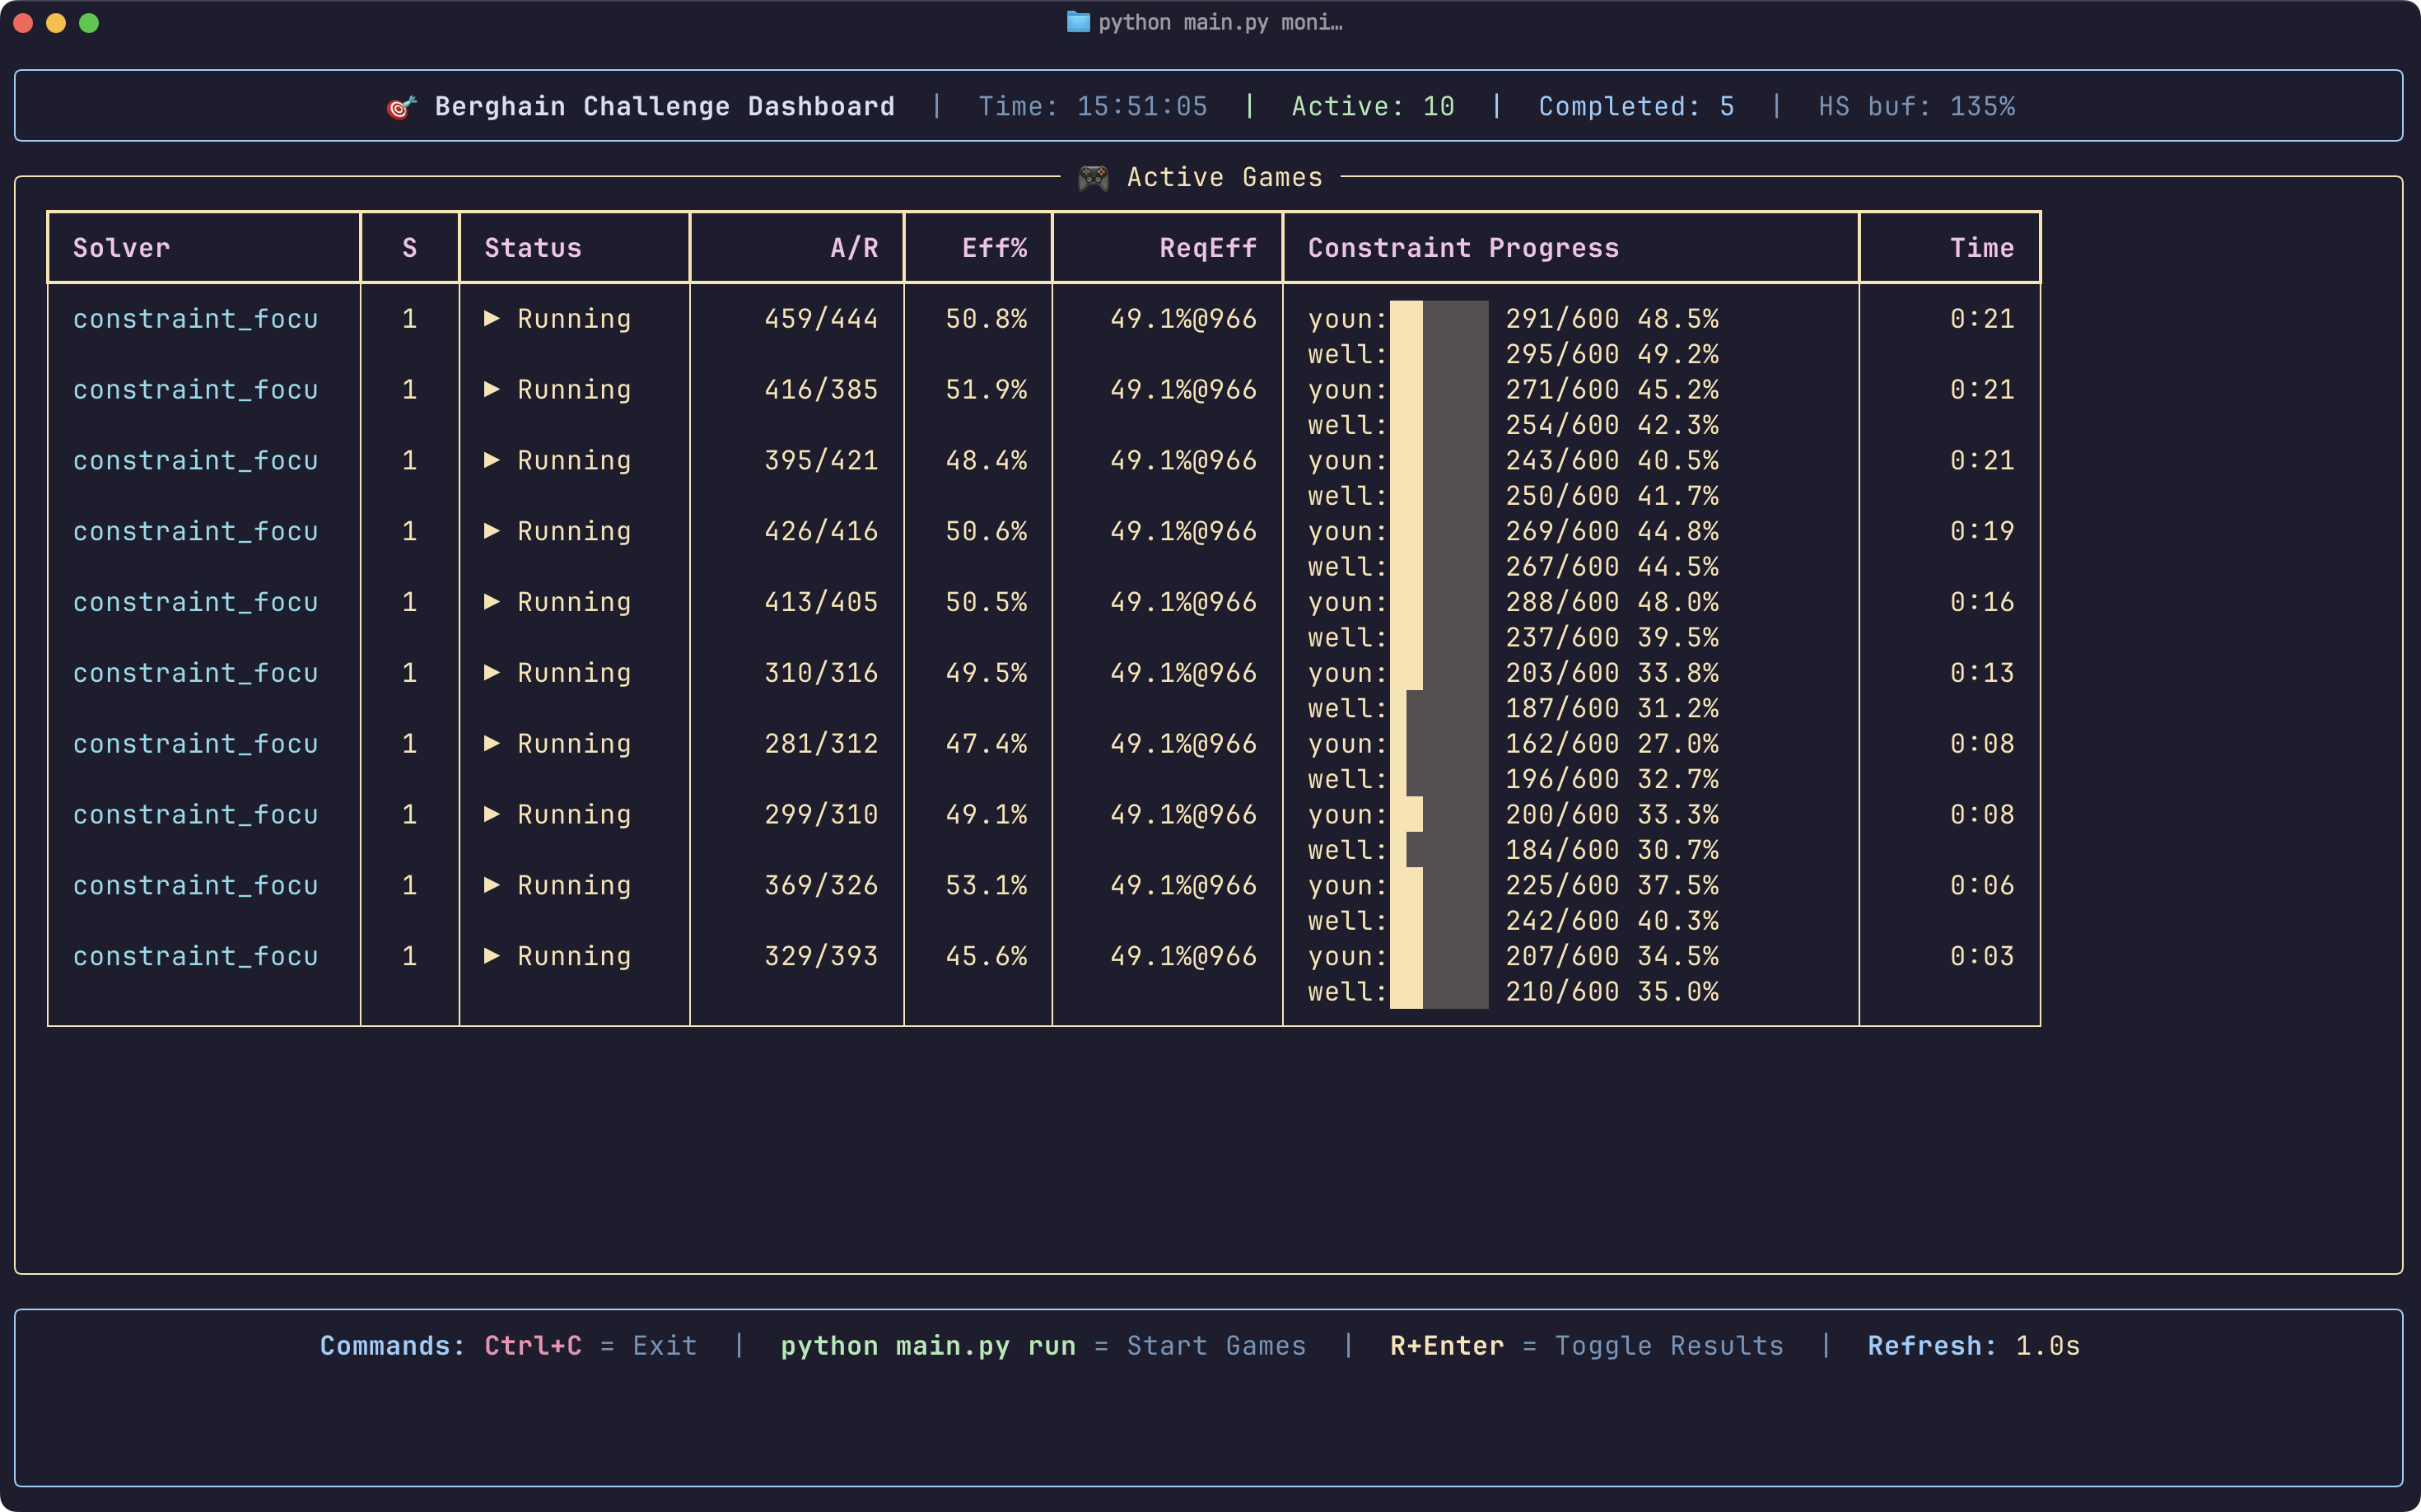Click the running arrow icon in the 310/316 row

pos(492,673)
